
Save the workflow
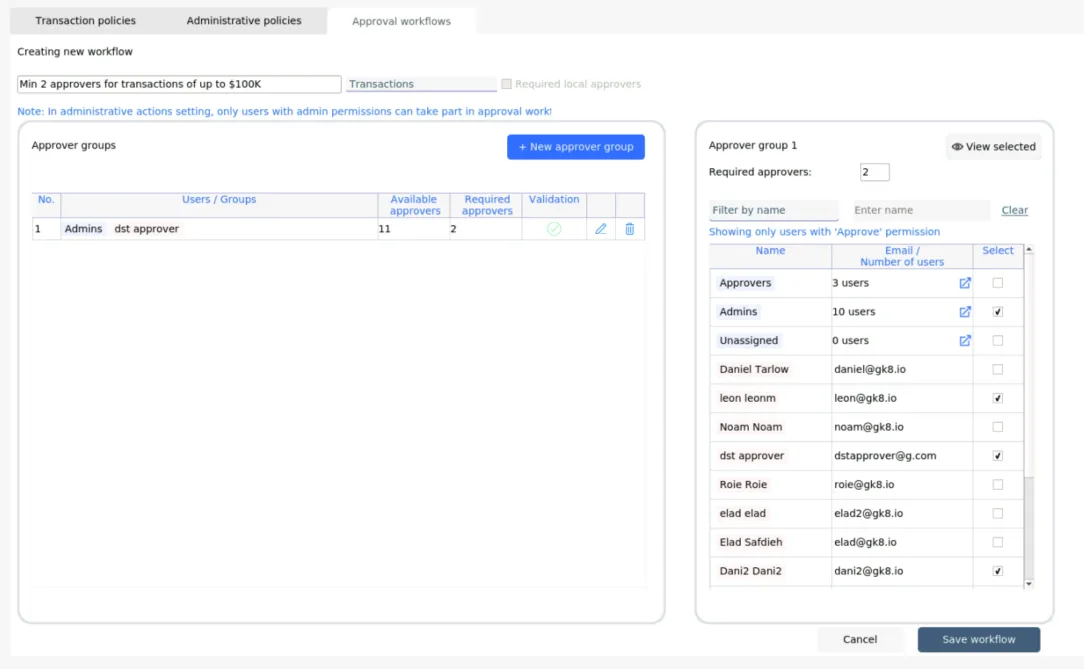point(979,639)
